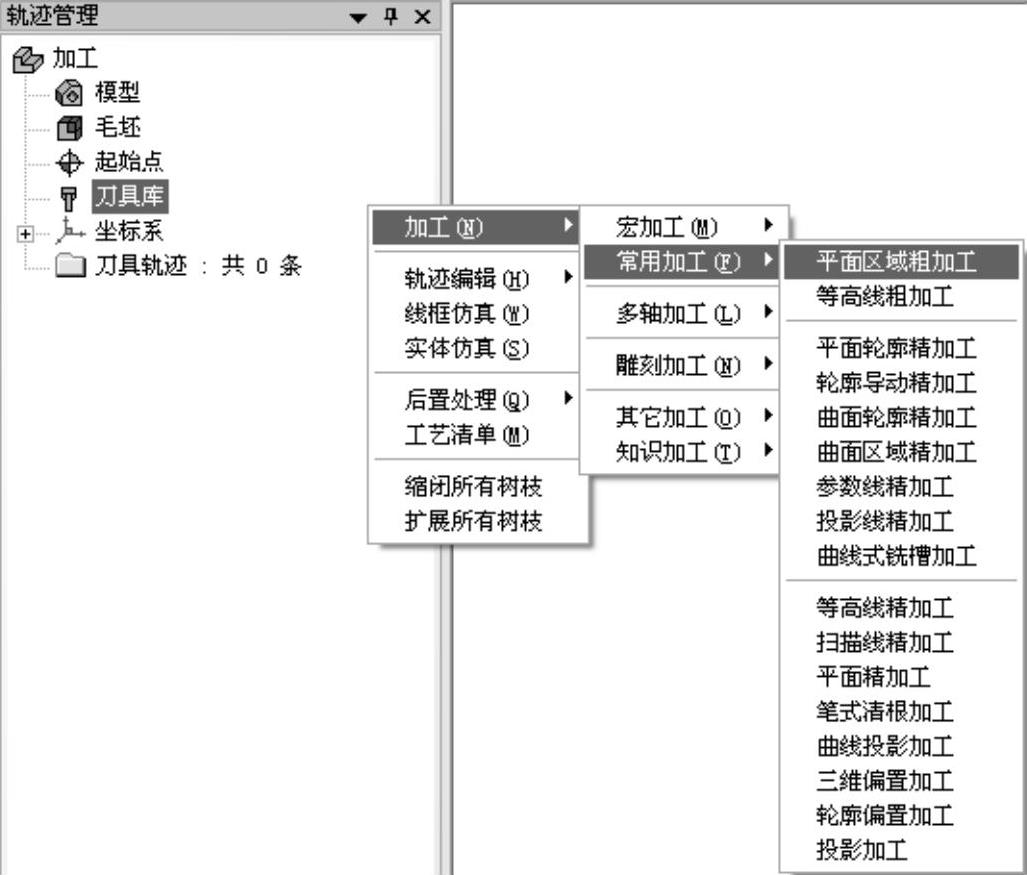
Task: Select 平面区域粗加工 from the submenu
Action: 896,262
